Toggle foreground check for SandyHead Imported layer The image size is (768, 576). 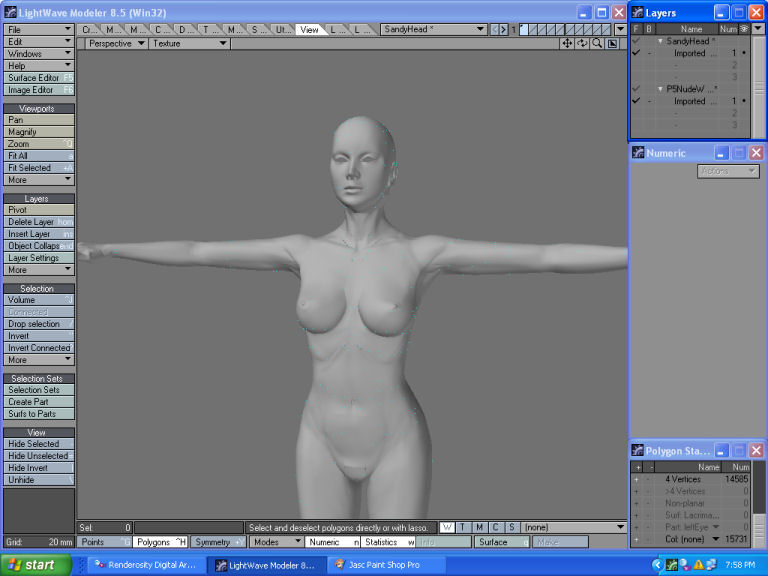tap(636, 53)
